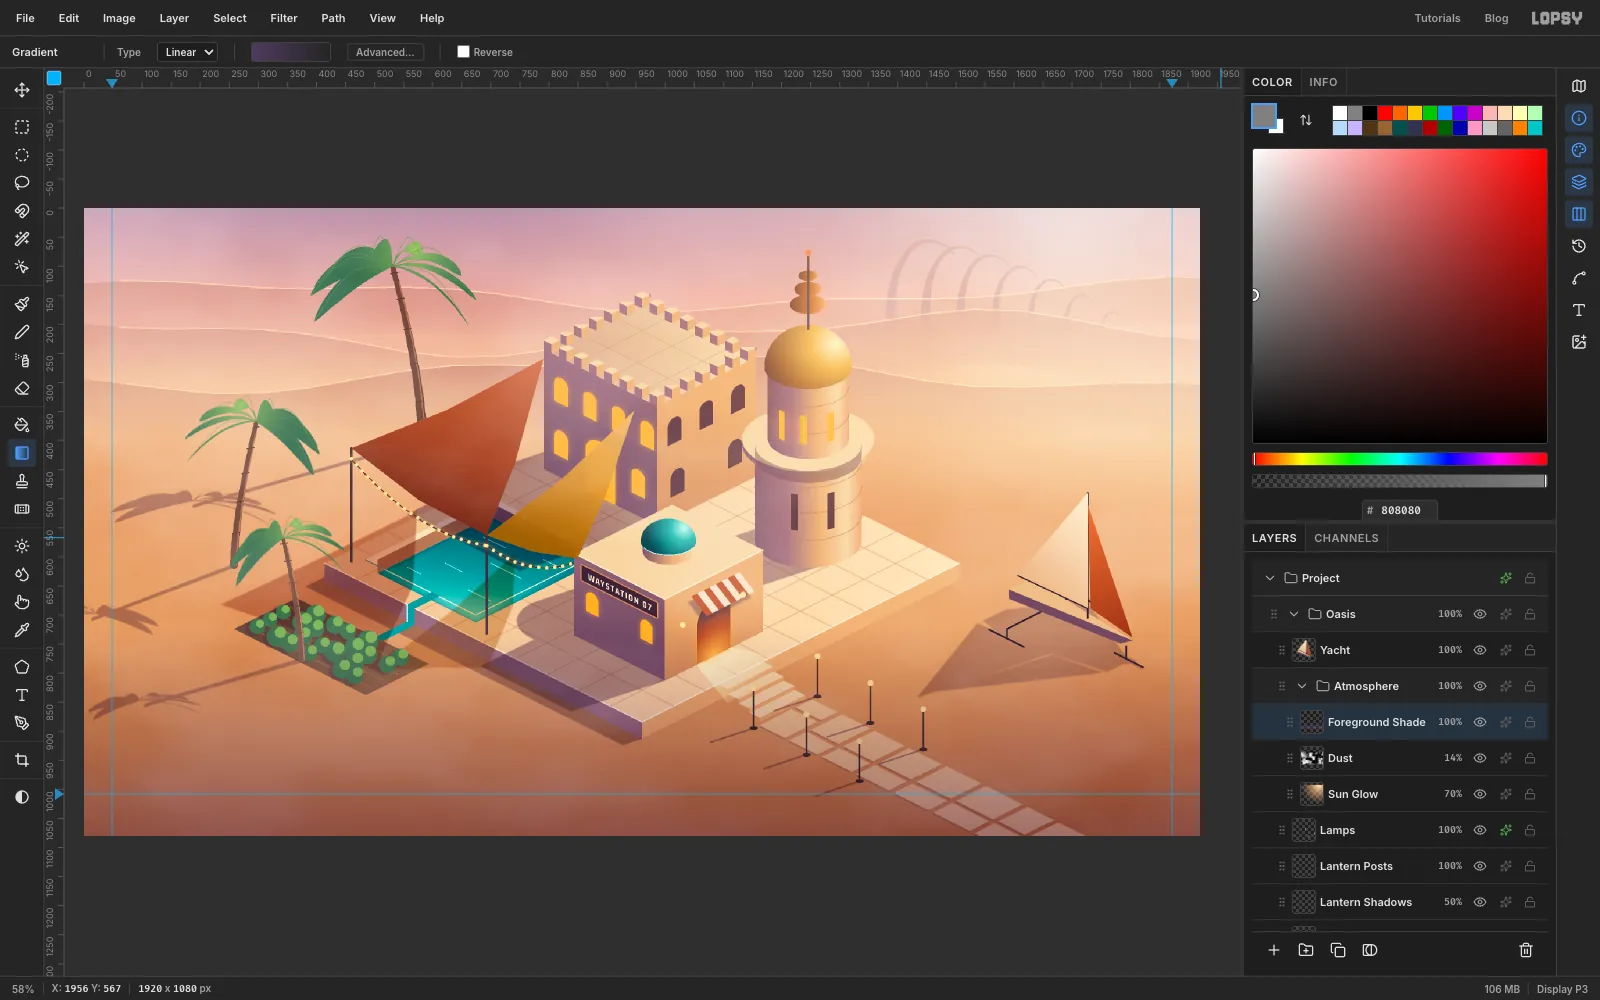The image size is (1600, 1000).
Task: Select the Lasso tool
Action: point(22,183)
